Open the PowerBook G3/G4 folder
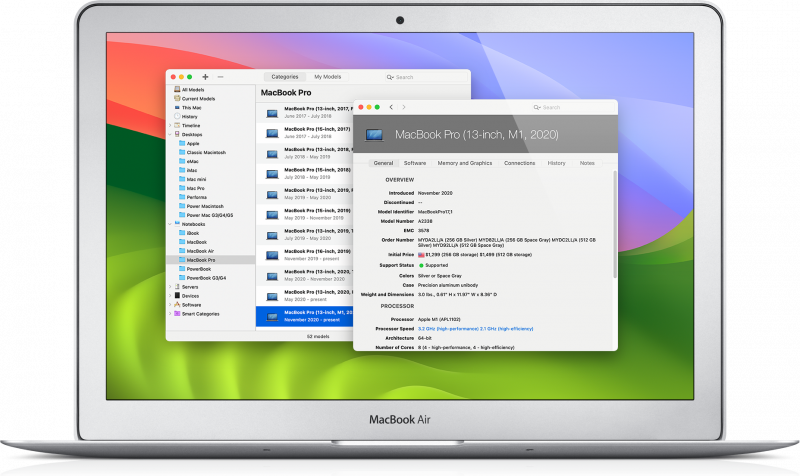This screenshot has width=800, height=476. click(x=206, y=278)
